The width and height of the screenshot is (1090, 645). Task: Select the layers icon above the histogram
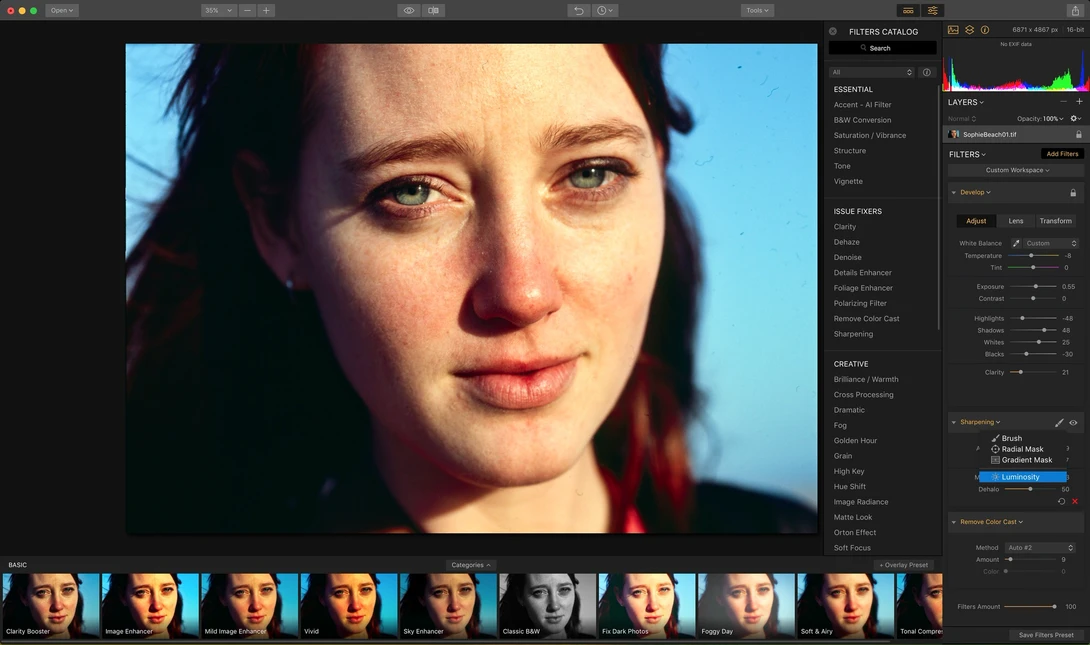(x=969, y=30)
